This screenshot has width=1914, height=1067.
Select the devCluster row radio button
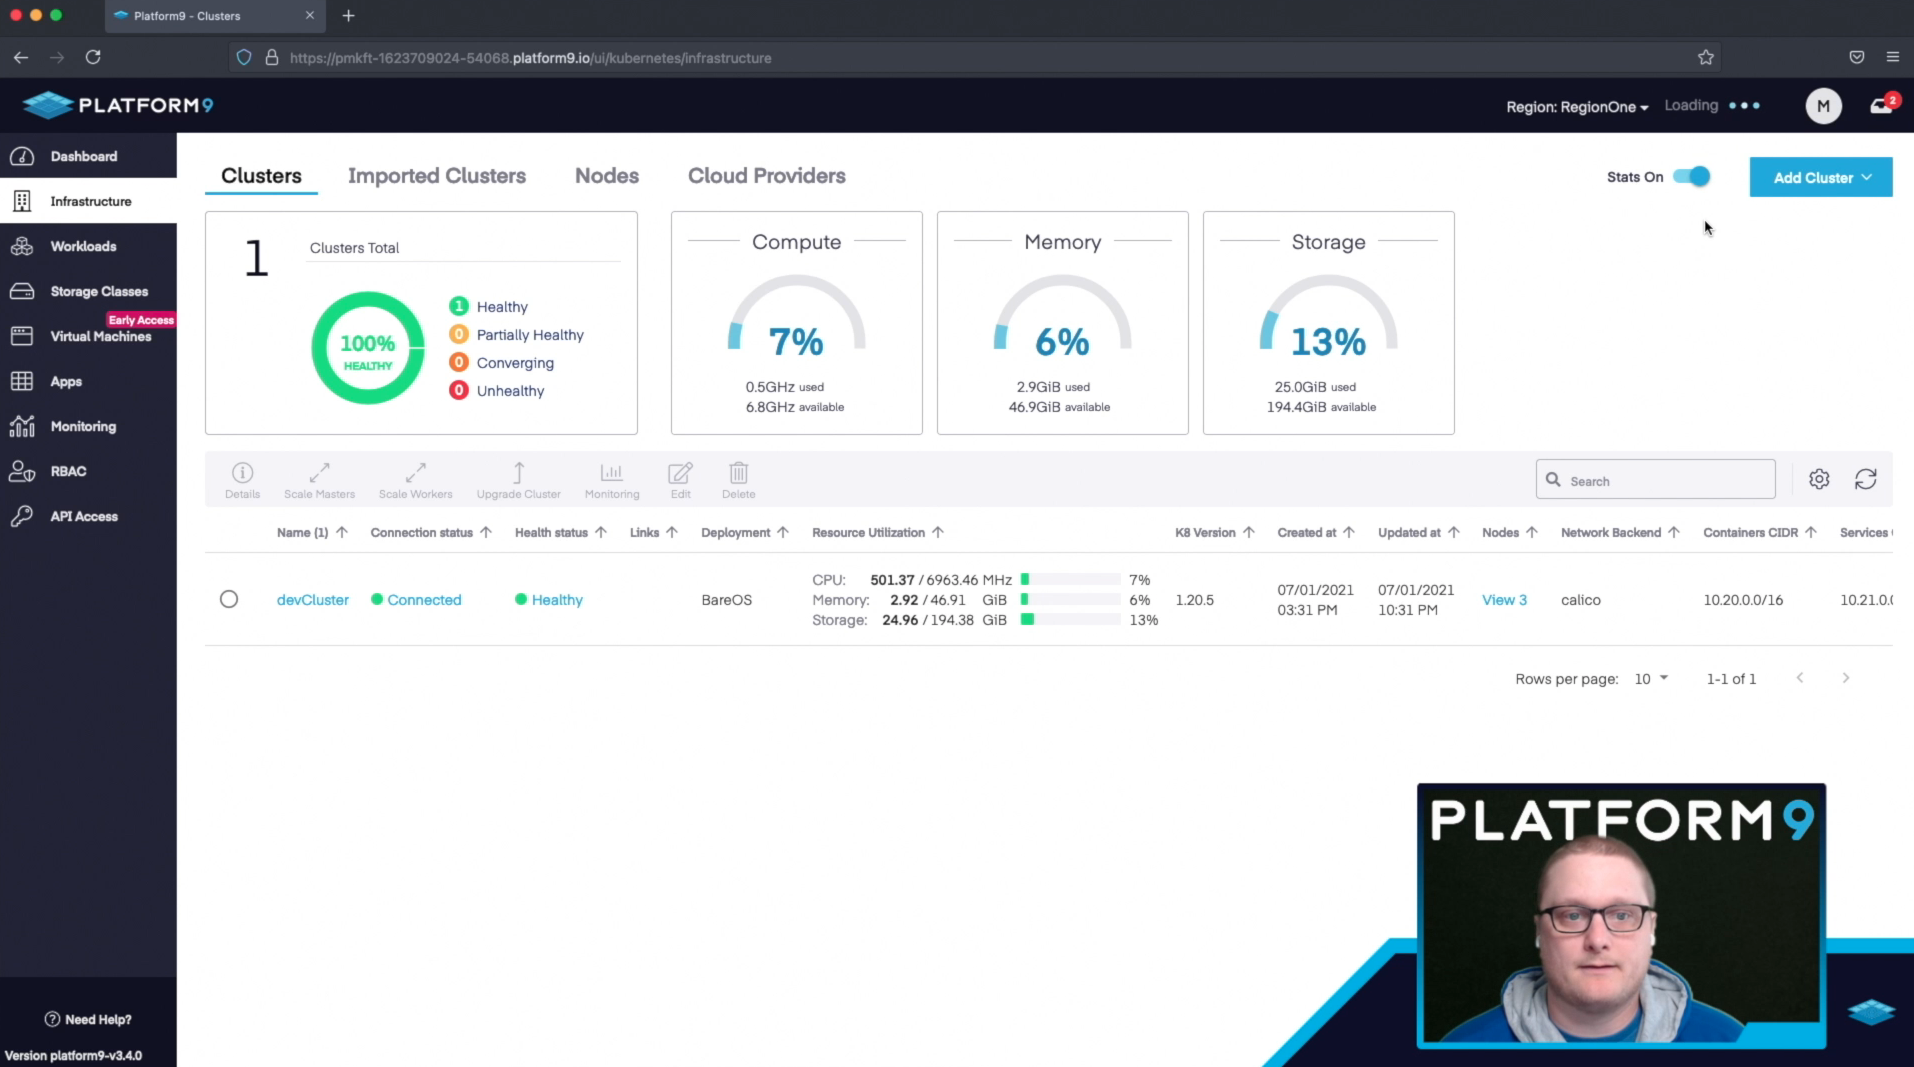pos(229,599)
